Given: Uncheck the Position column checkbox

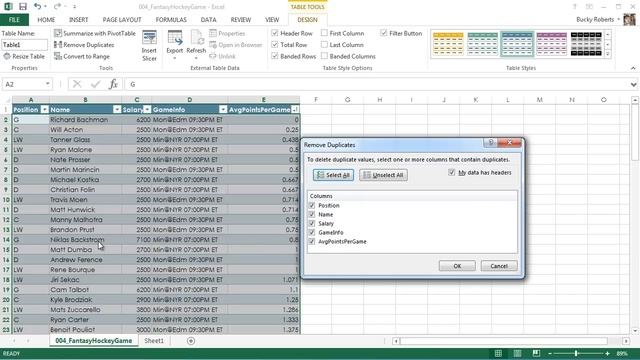Looking at the screenshot, I should tap(312, 205).
